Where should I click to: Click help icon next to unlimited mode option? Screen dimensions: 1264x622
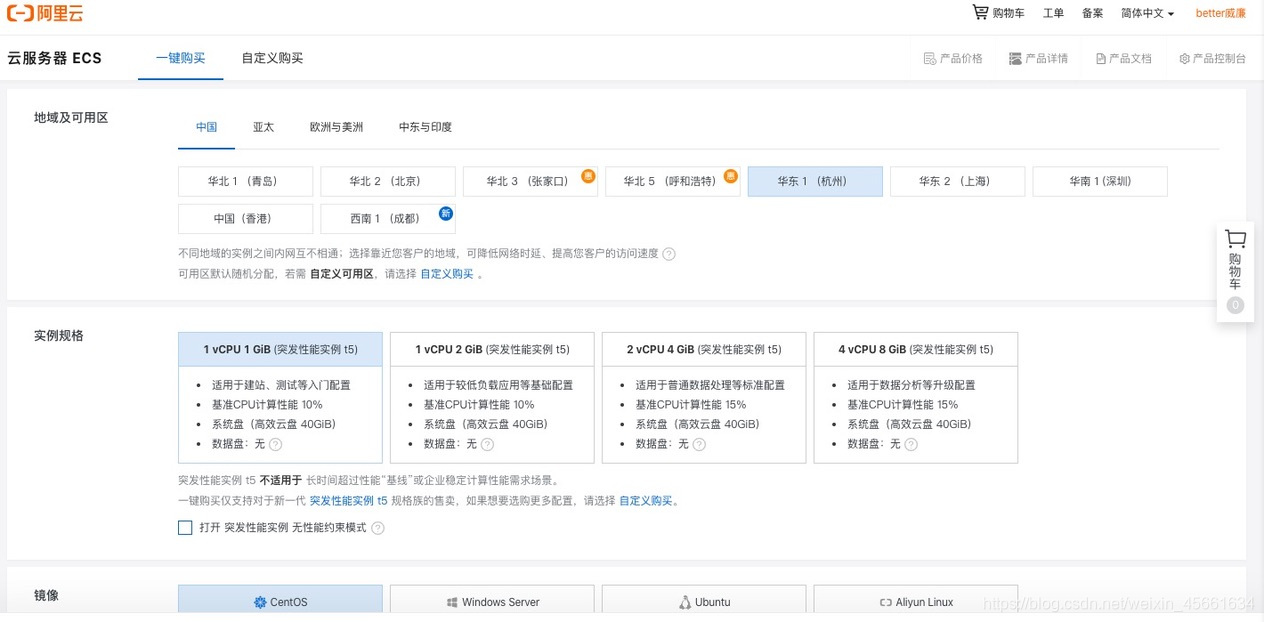tap(378, 528)
